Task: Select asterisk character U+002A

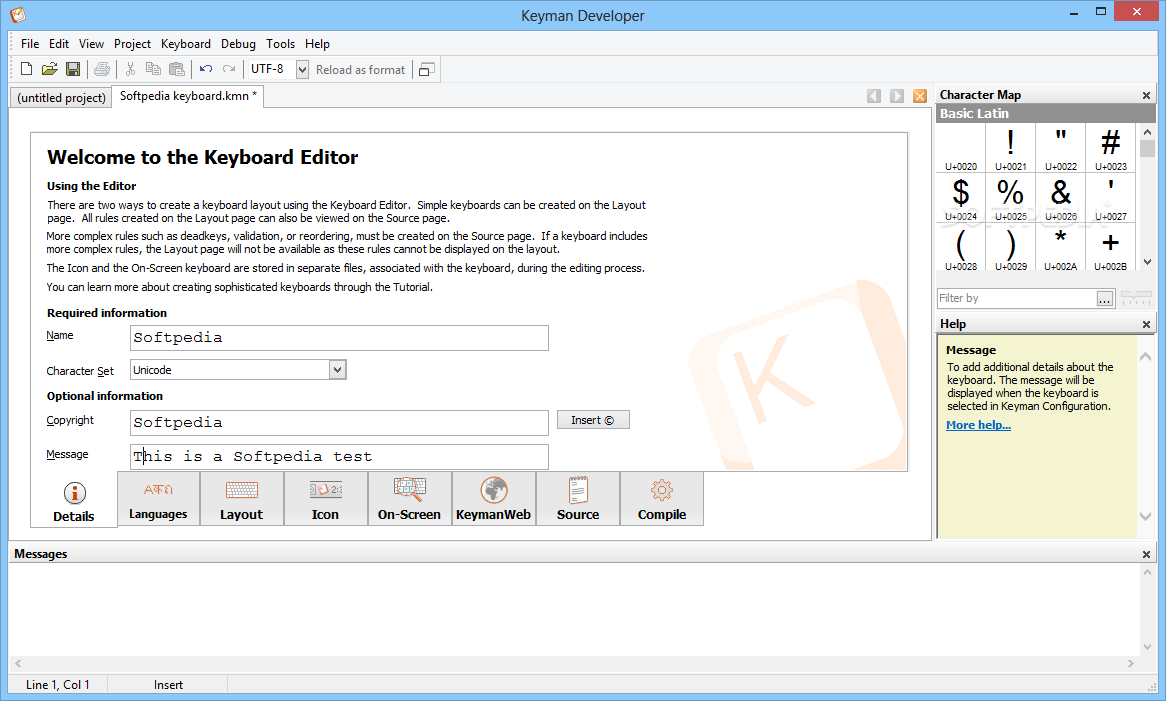Action: pos(1060,248)
